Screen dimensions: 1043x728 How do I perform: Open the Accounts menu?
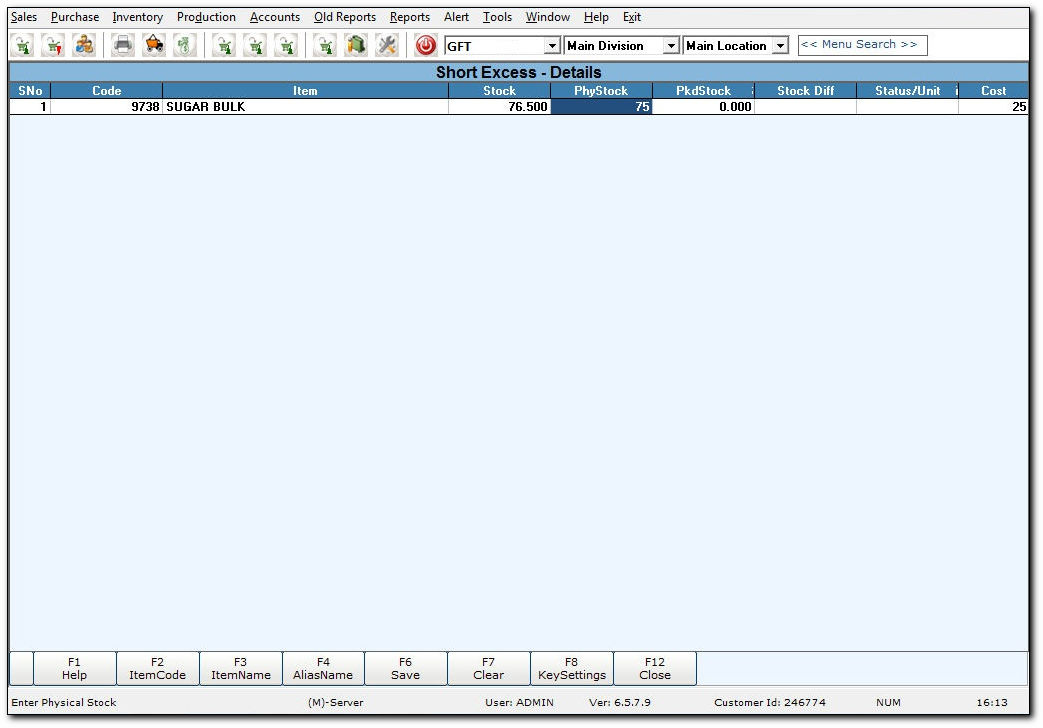(275, 17)
